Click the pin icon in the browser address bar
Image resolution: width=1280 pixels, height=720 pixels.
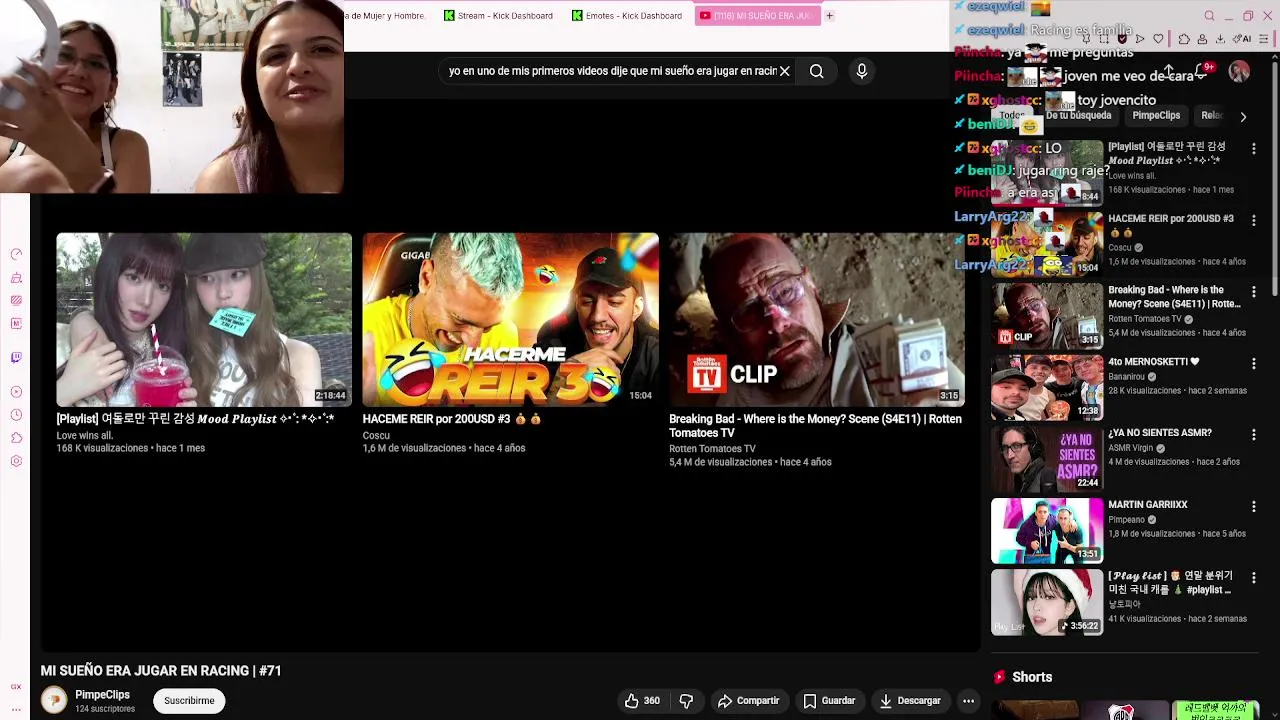tap(1086, 39)
